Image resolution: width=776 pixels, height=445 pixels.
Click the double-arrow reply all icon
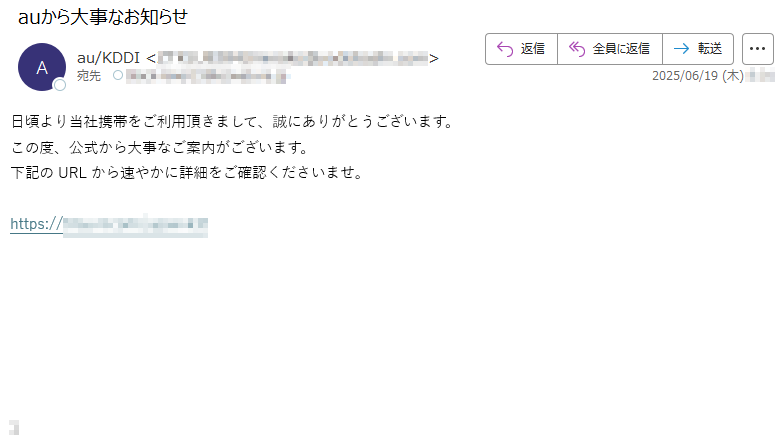pos(577,49)
